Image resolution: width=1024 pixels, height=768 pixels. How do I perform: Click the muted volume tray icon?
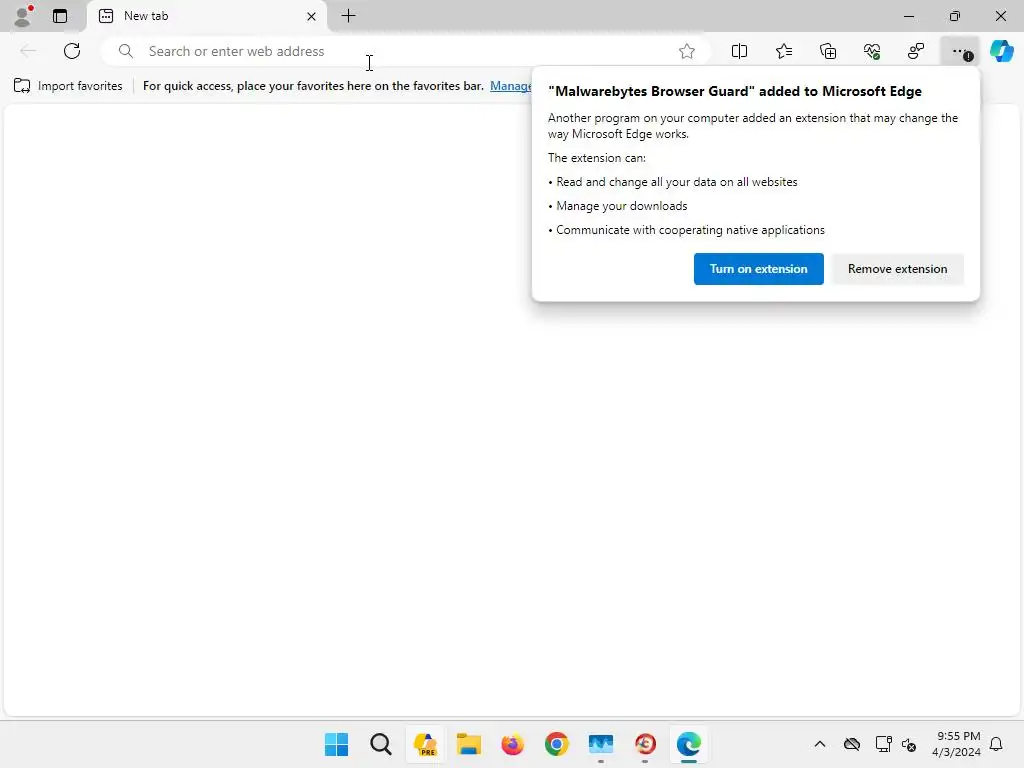pyautogui.click(x=909, y=744)
